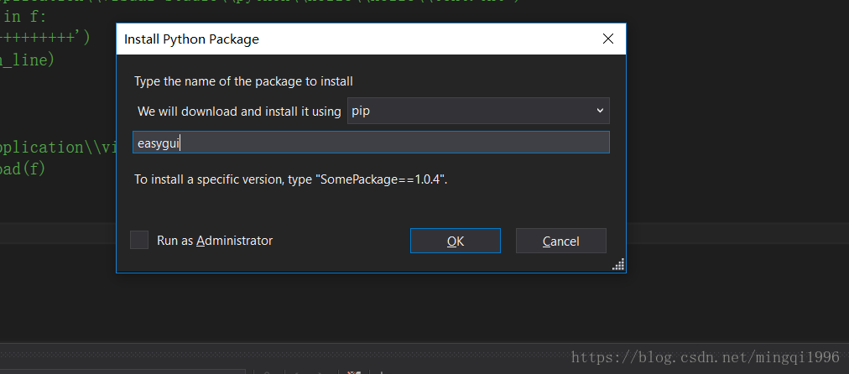849x374 pixels.
Task: Click the We will download and install label
Action: [239, 111]
